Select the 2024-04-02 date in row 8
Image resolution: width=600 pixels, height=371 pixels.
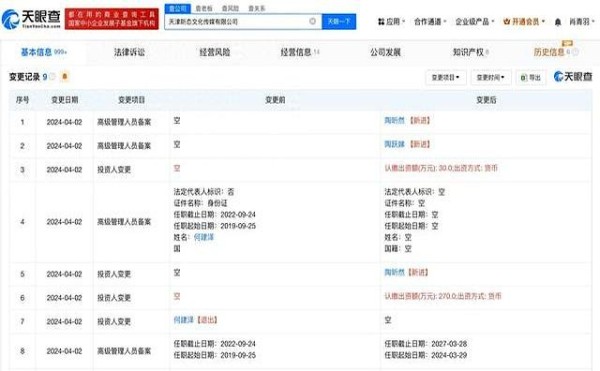click(x=64, y=351)
